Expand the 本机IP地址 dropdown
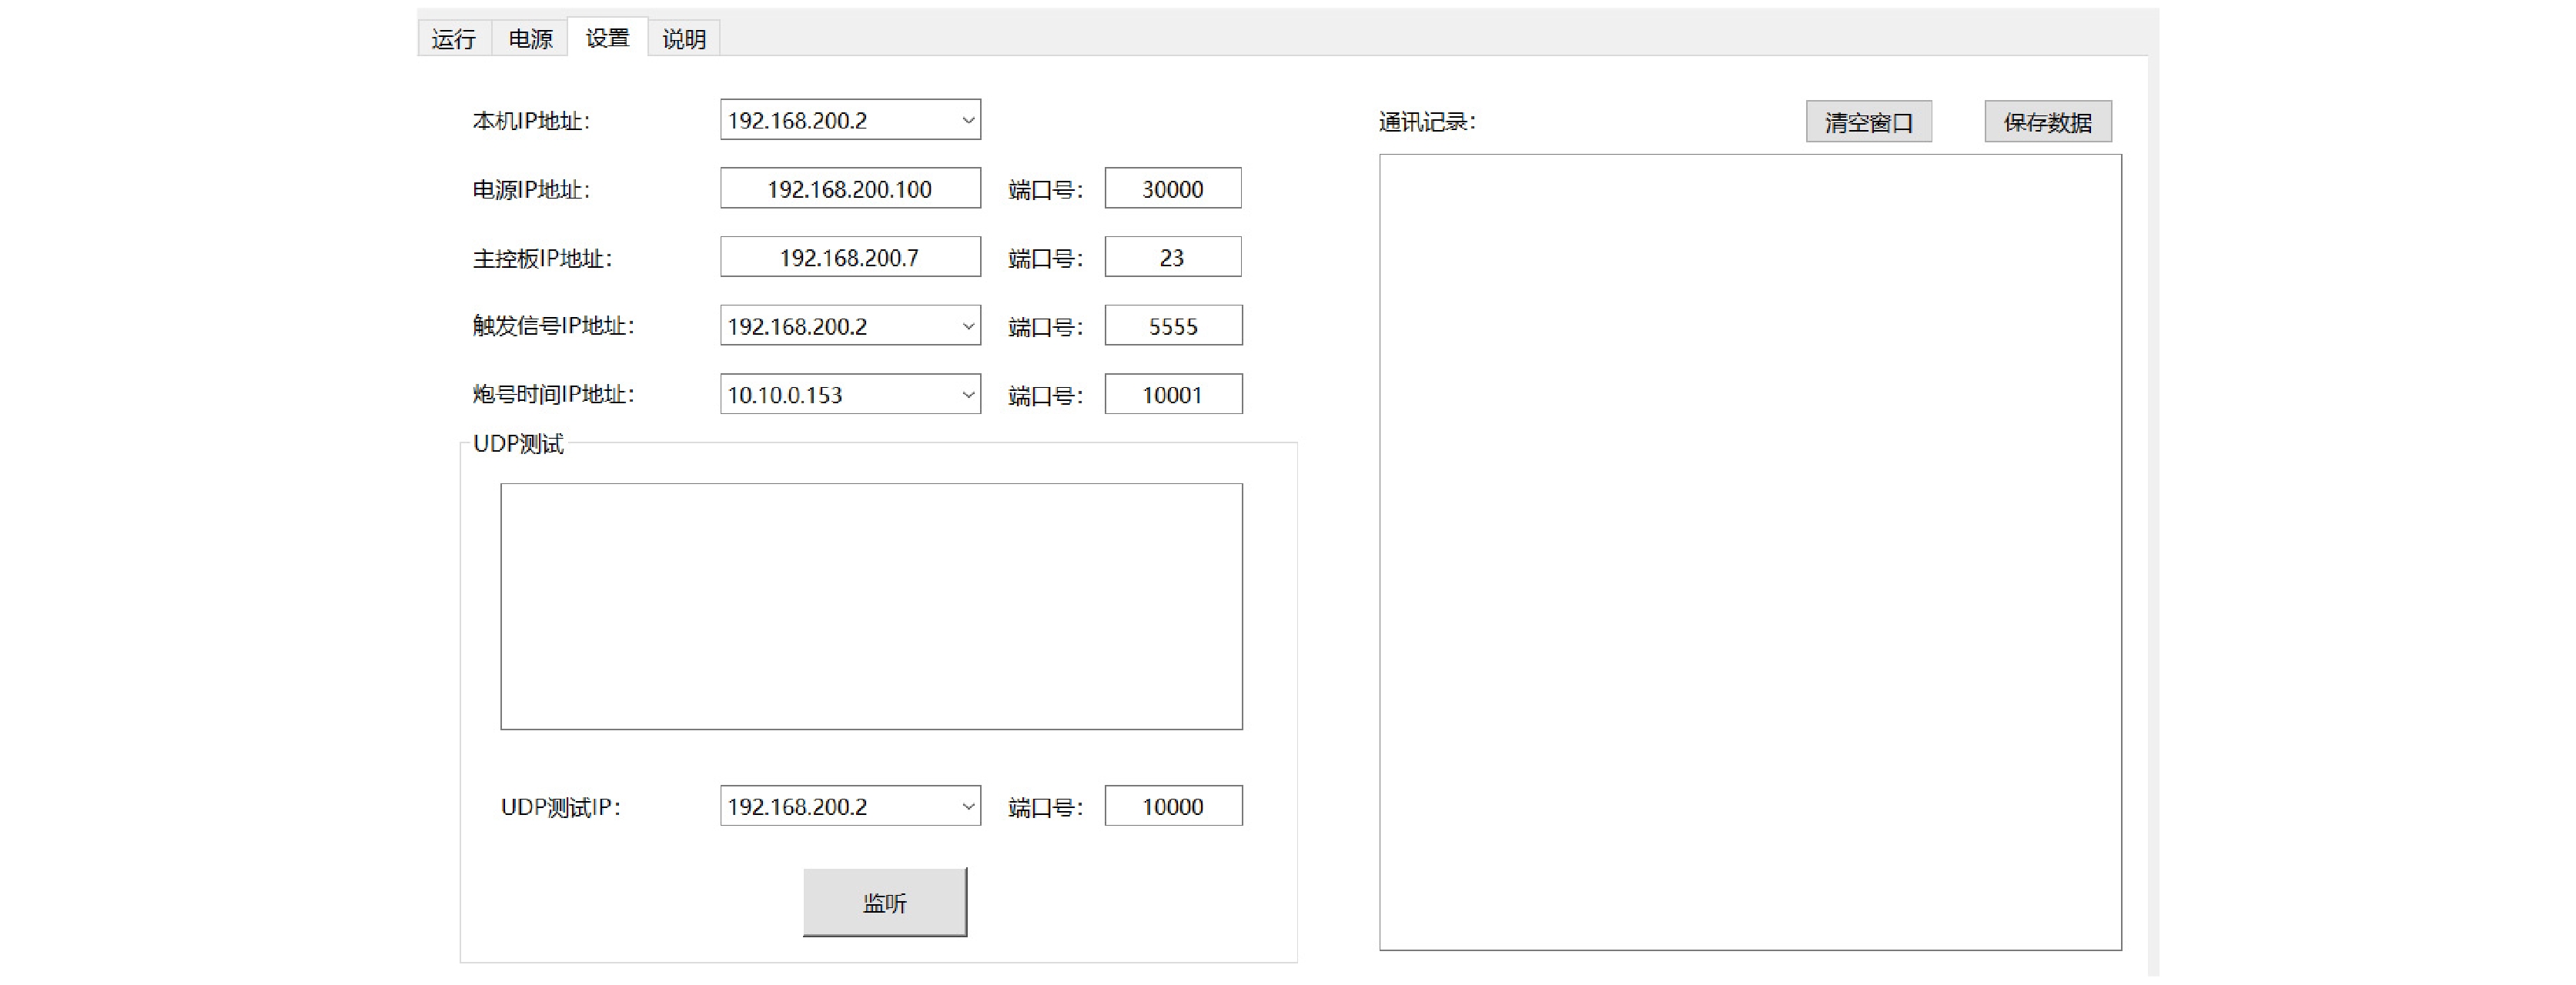The image size is (2576, 985). [967, 120]
